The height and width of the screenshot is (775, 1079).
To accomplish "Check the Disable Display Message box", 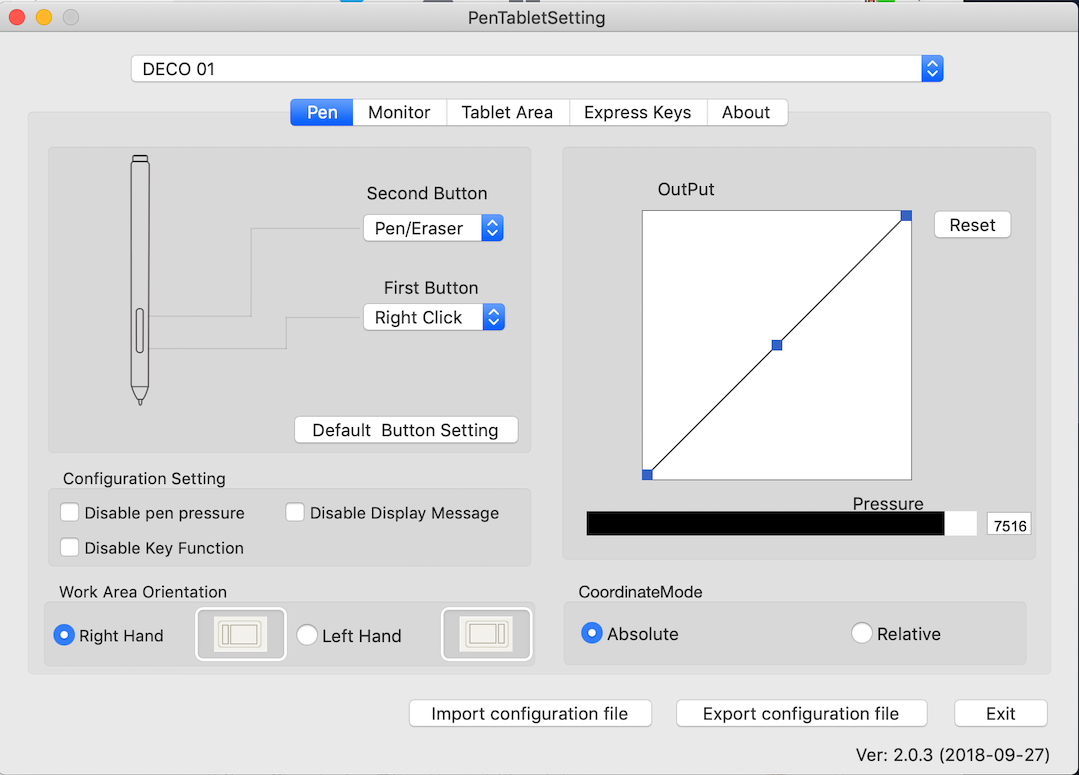I will [295, 513].
